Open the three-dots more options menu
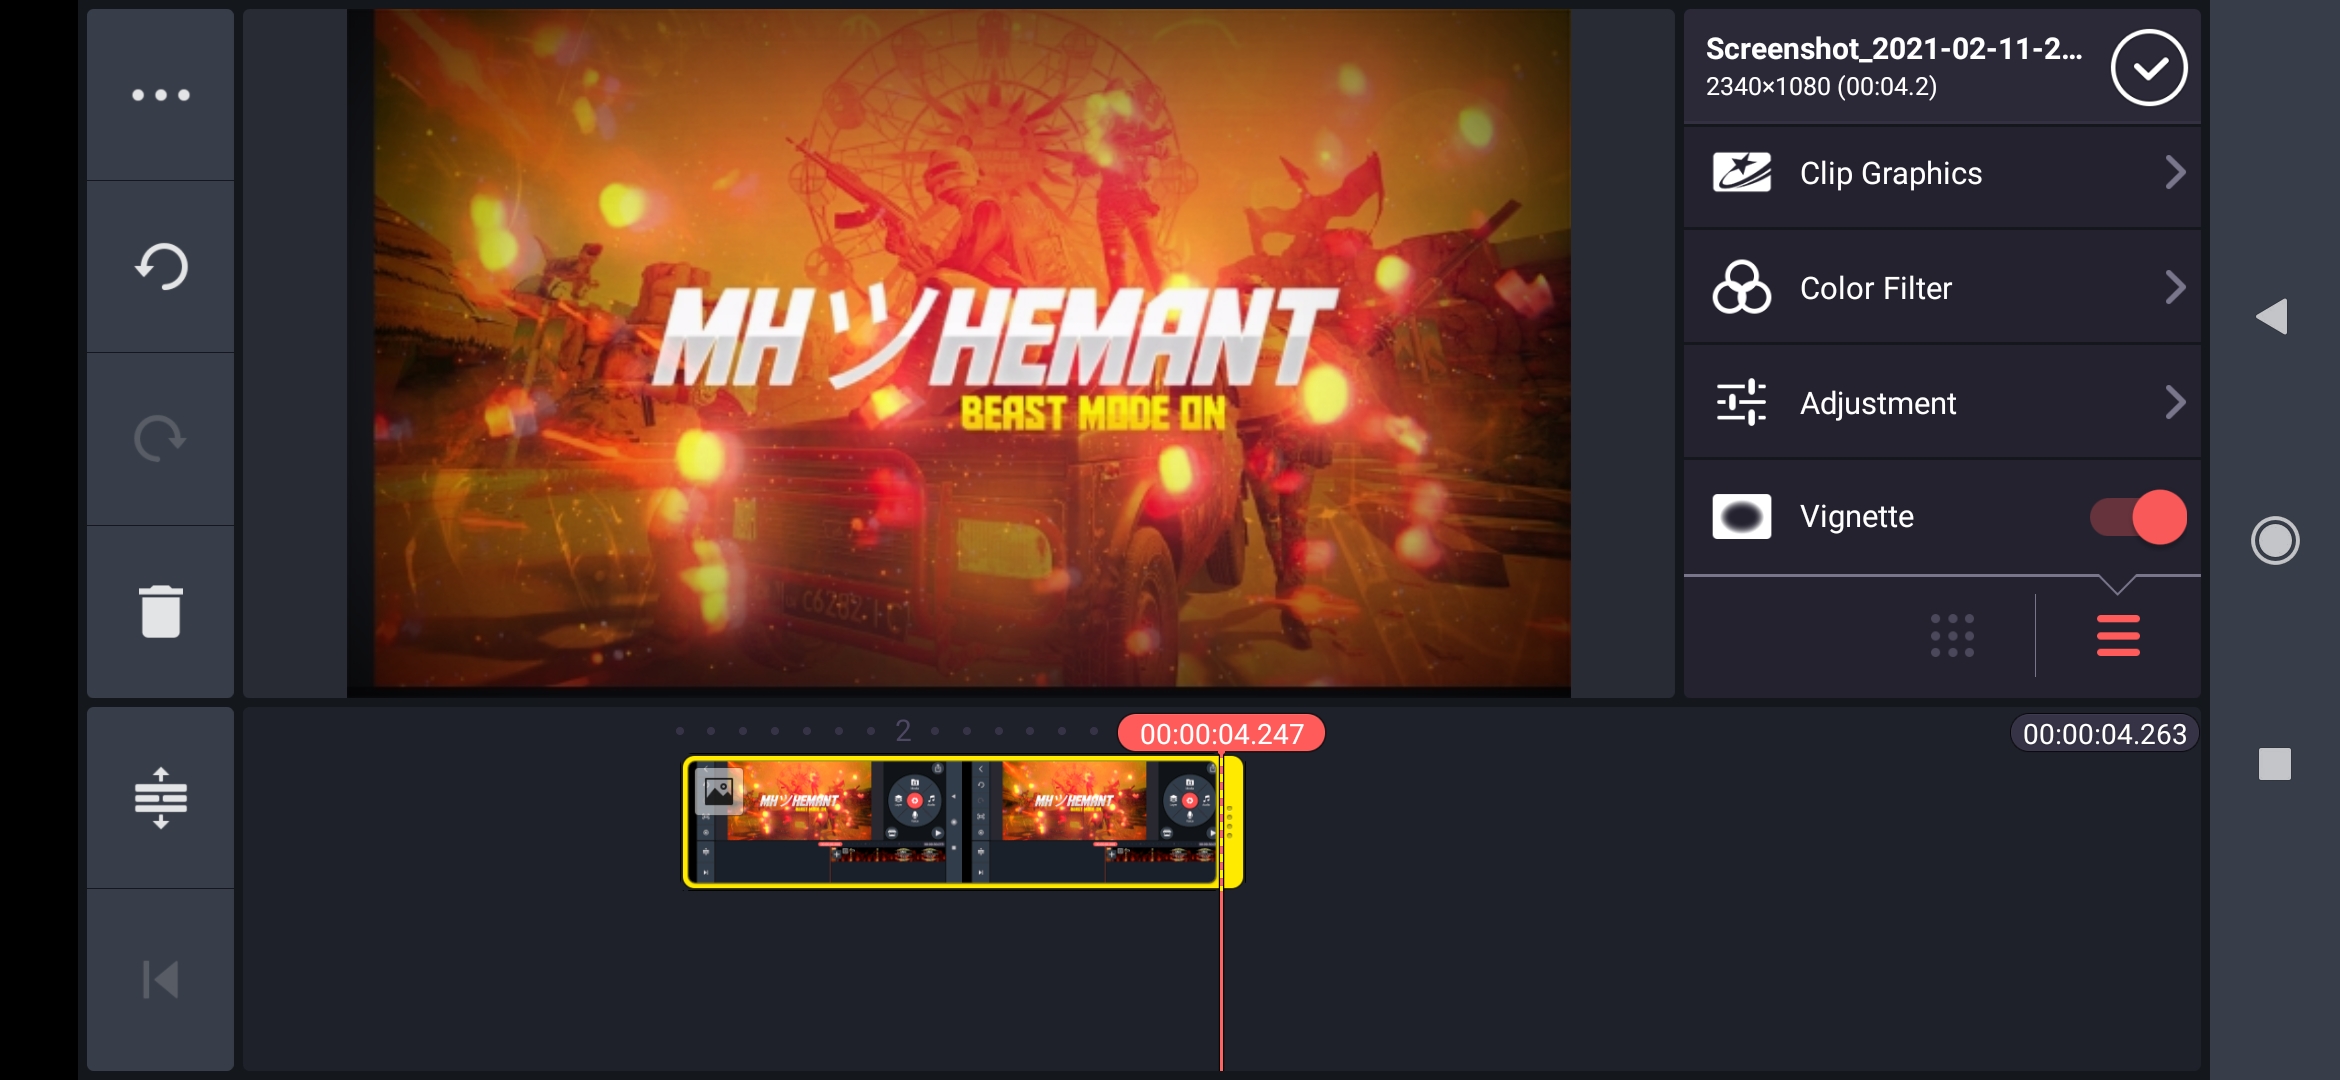 pyautogui.click(x=160, y=95)
